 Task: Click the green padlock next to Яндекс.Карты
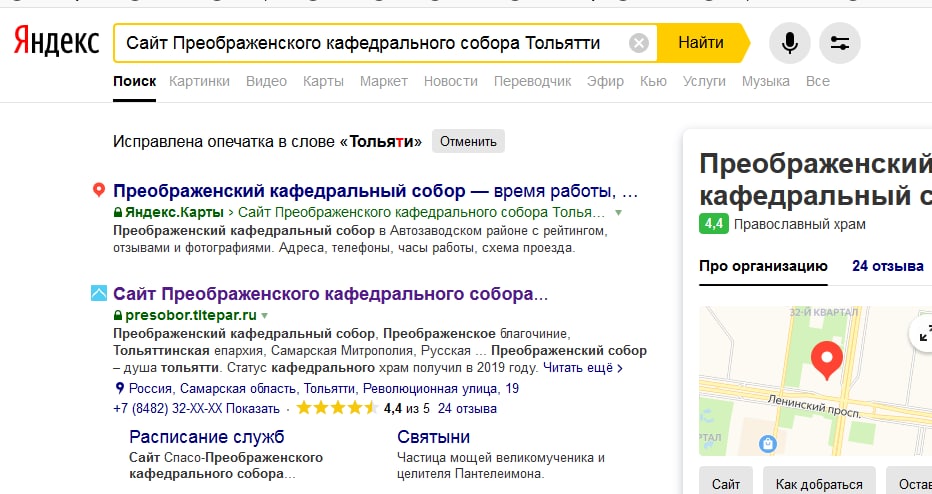118,212
